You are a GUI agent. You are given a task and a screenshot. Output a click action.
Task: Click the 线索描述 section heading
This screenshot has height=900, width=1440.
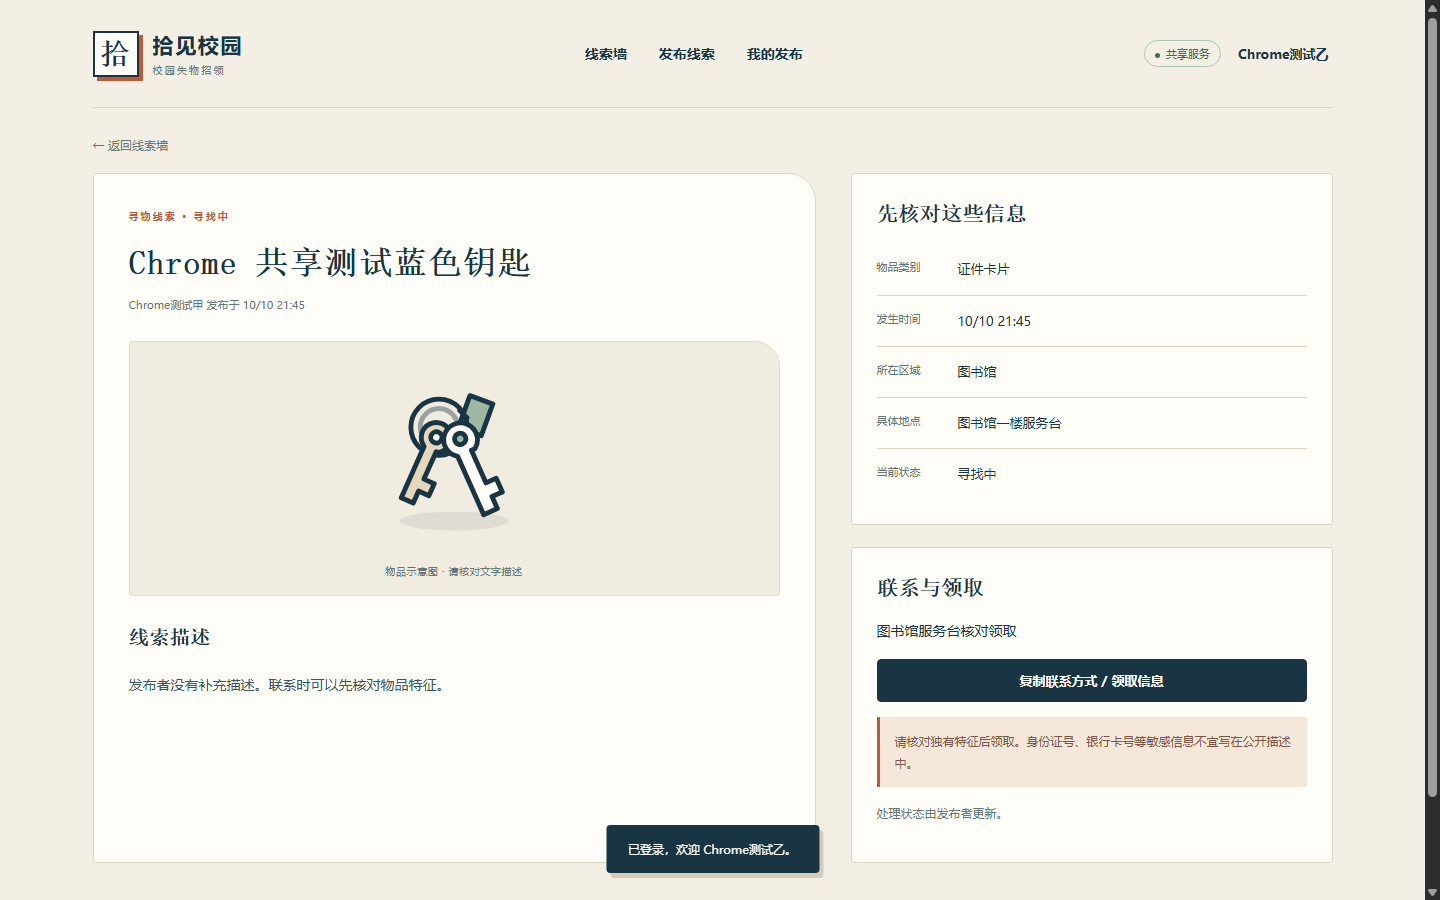tap(170, 637)
